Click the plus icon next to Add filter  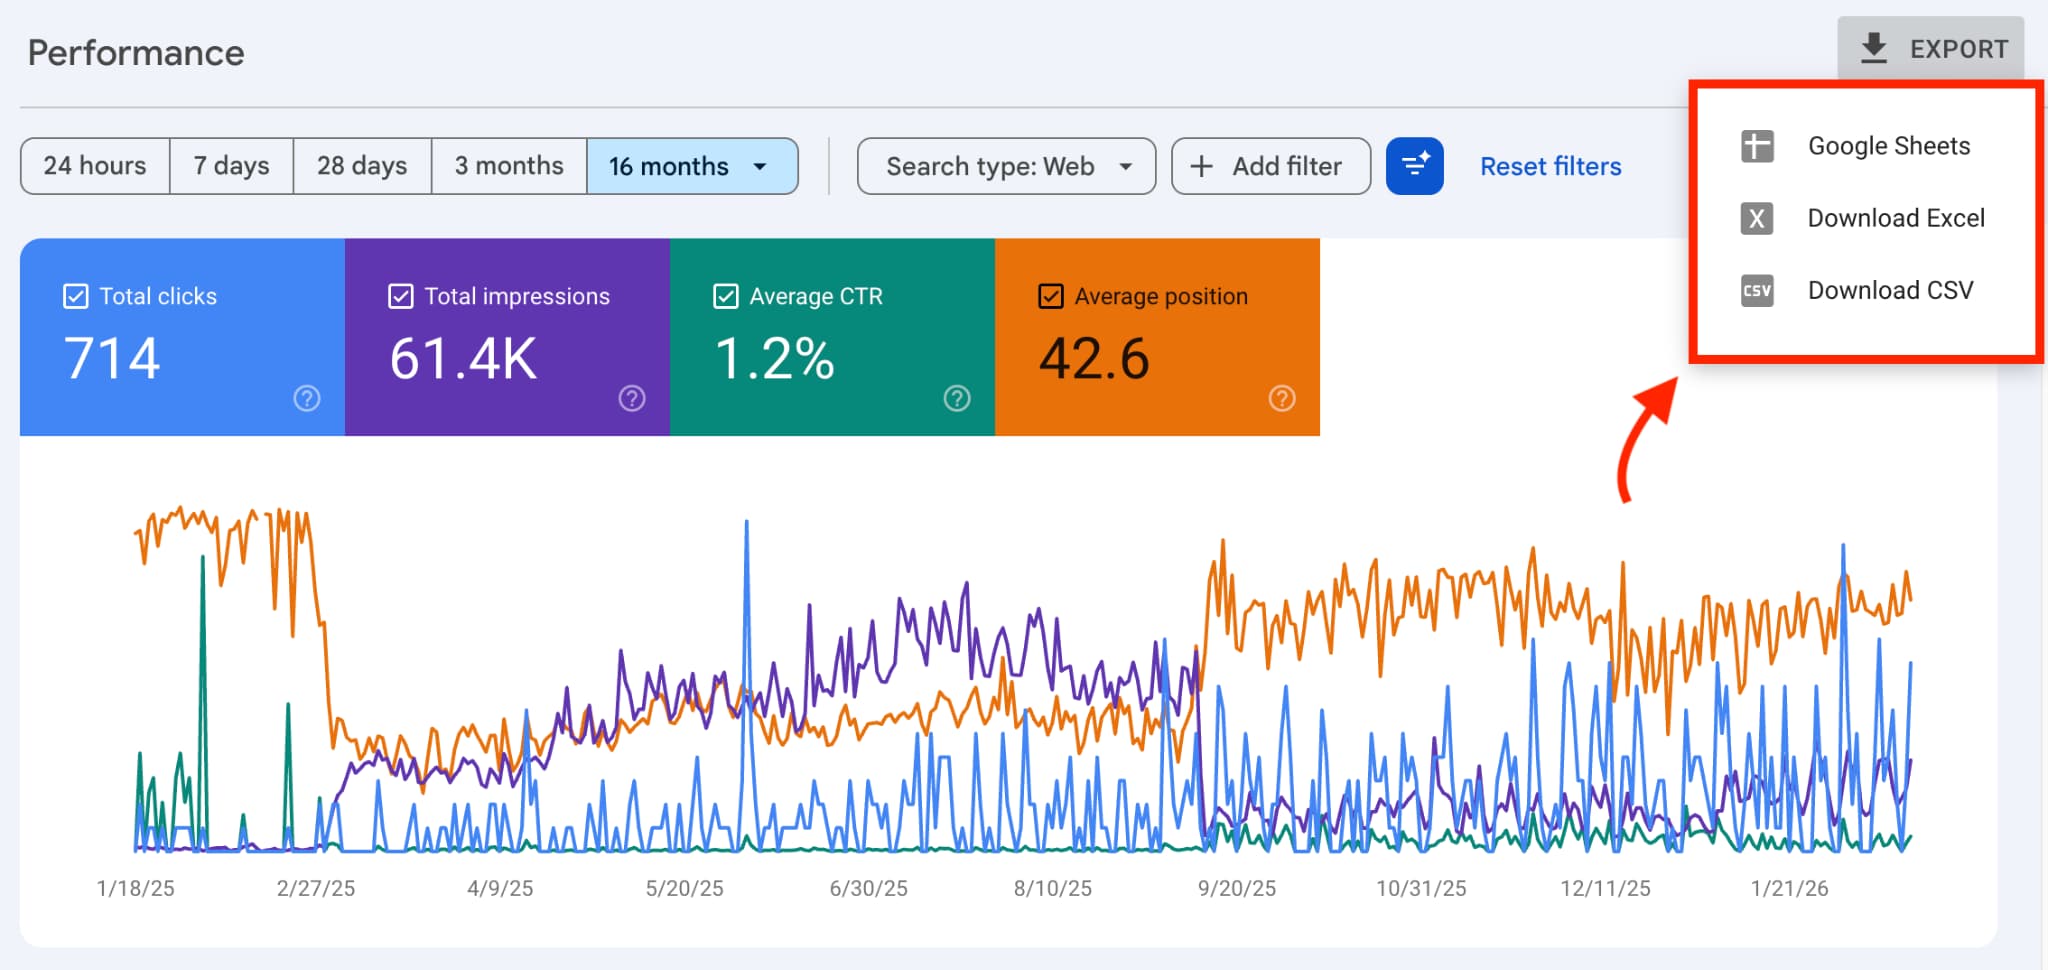pyautogui.click(x=1202, y=166)
